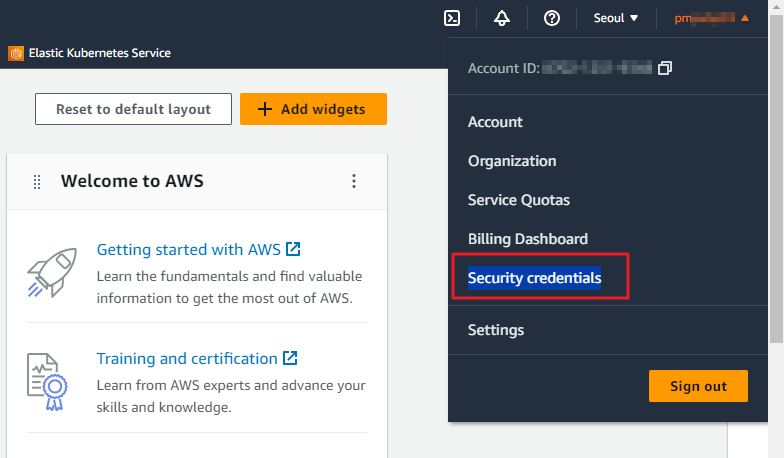The image size is (784, 458).
Task: Select Account in the user menu
Action: 496,122
